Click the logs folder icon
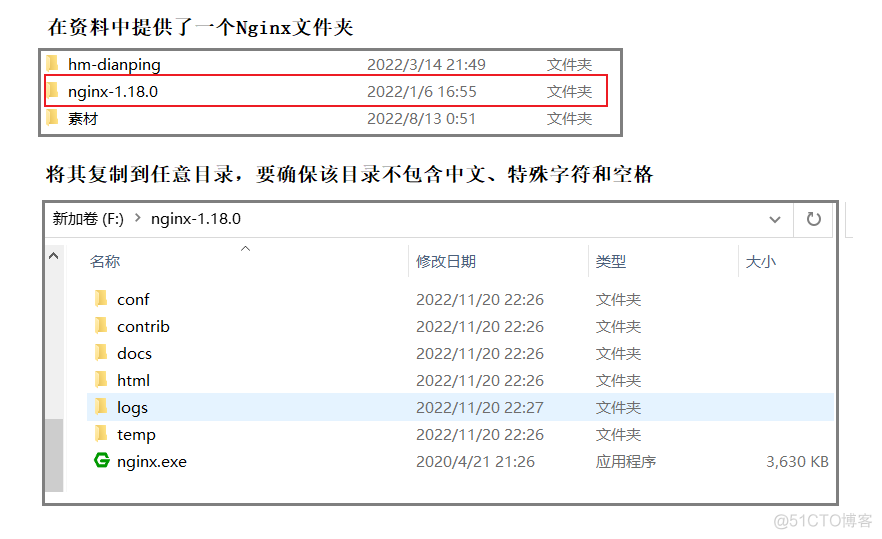882x539 pixels. pos(101,407)
